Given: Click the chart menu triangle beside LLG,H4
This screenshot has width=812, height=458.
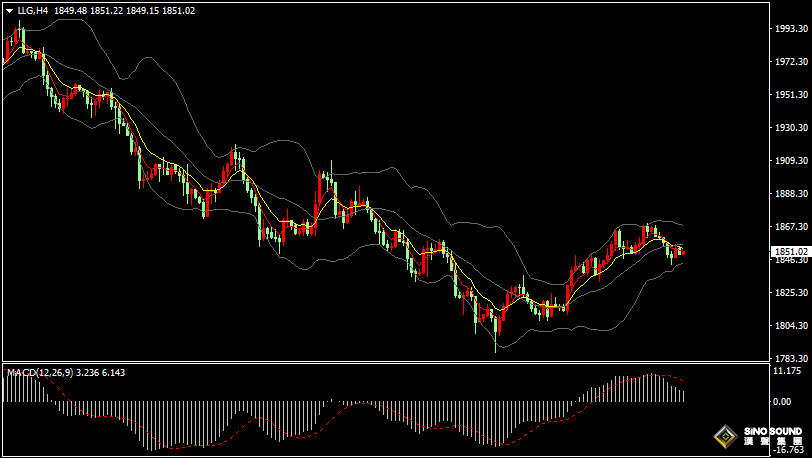Looking at the screenshot, I should [x=10, y=10].
